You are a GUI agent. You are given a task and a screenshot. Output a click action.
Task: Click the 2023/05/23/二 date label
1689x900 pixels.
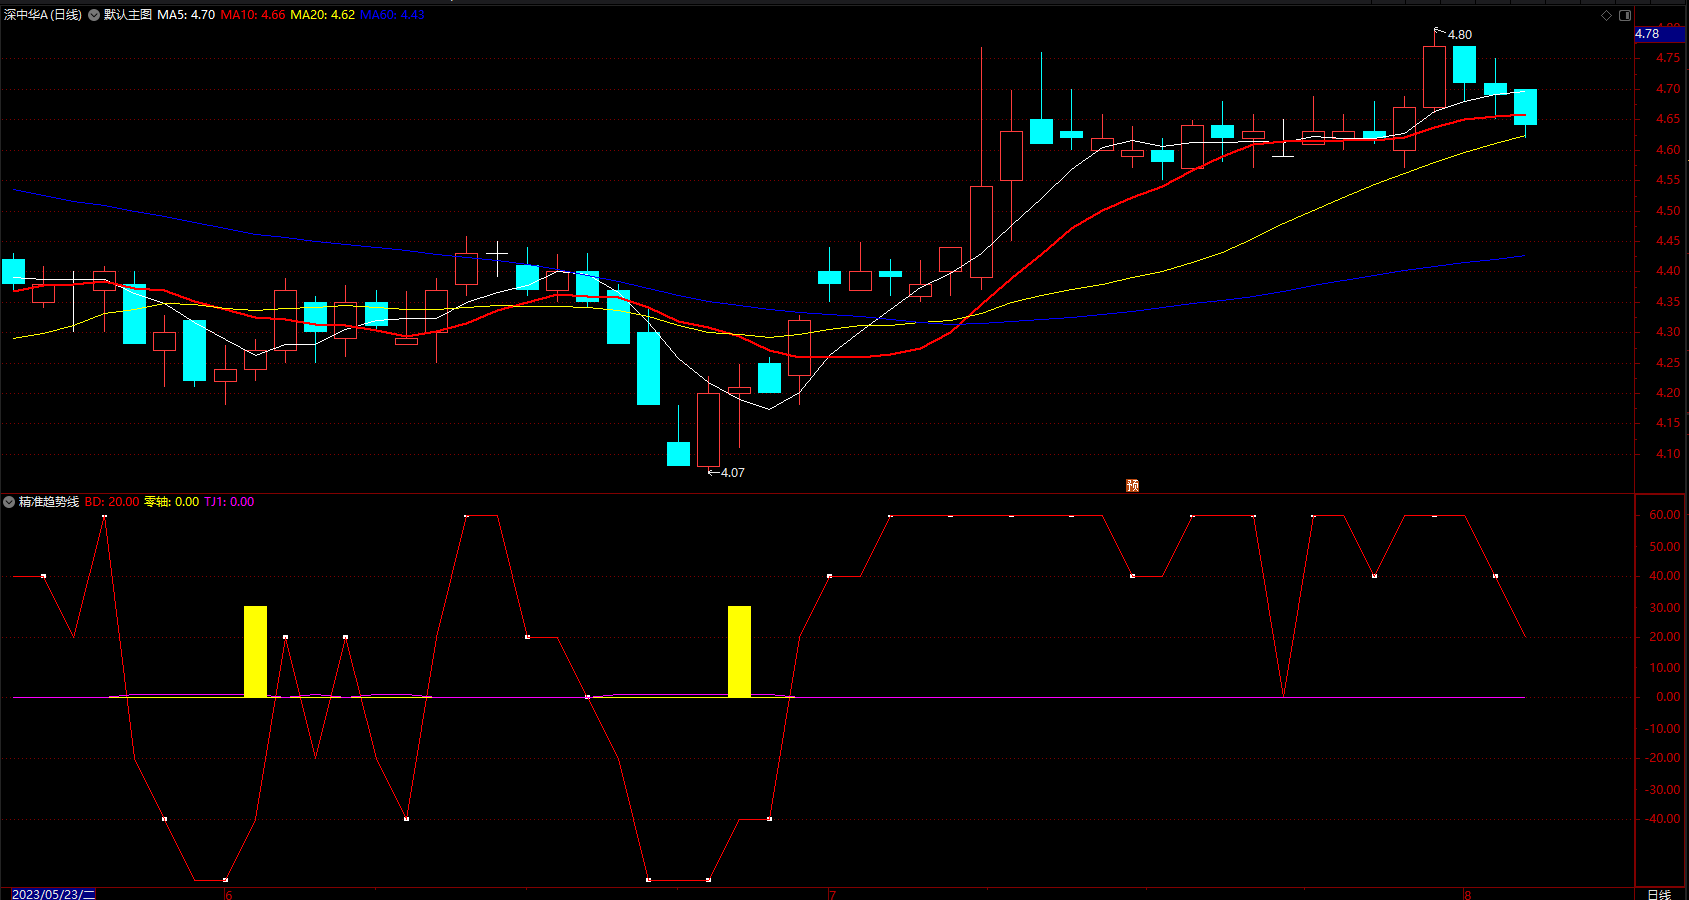pos(53,894)
